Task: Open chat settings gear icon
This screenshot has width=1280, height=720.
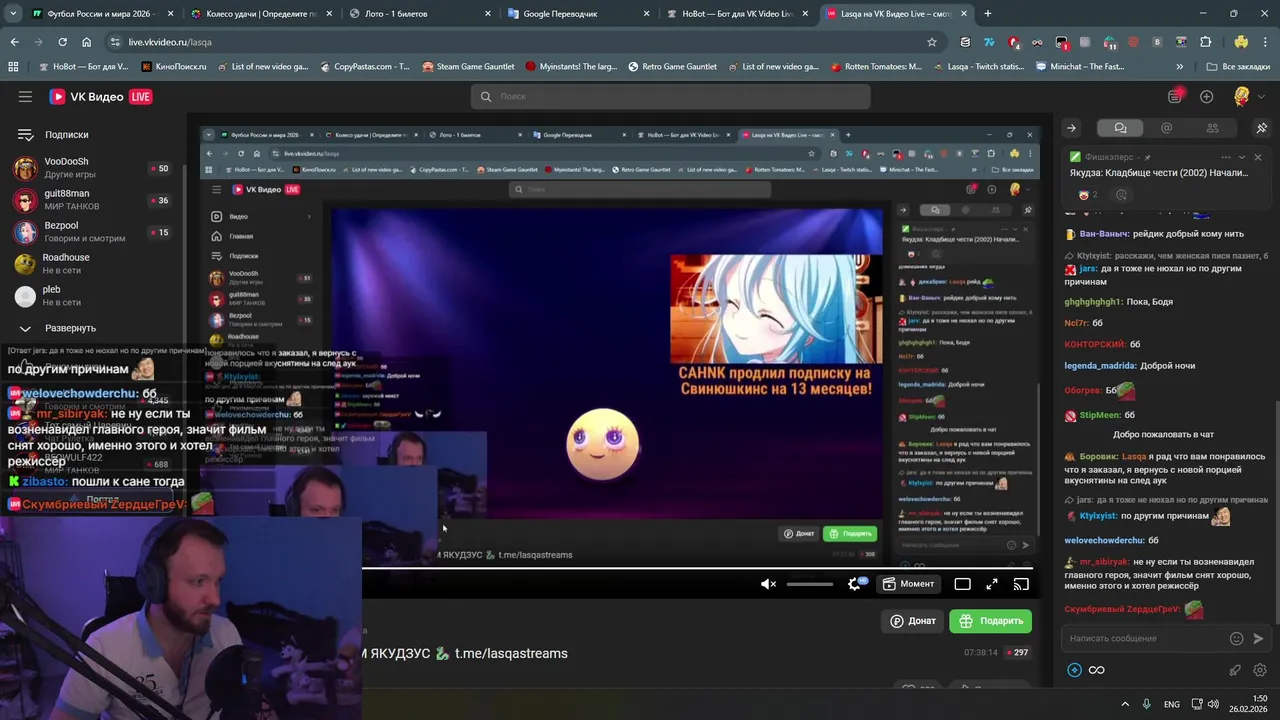Action: pyautogui.click(x=1260, y=670)
